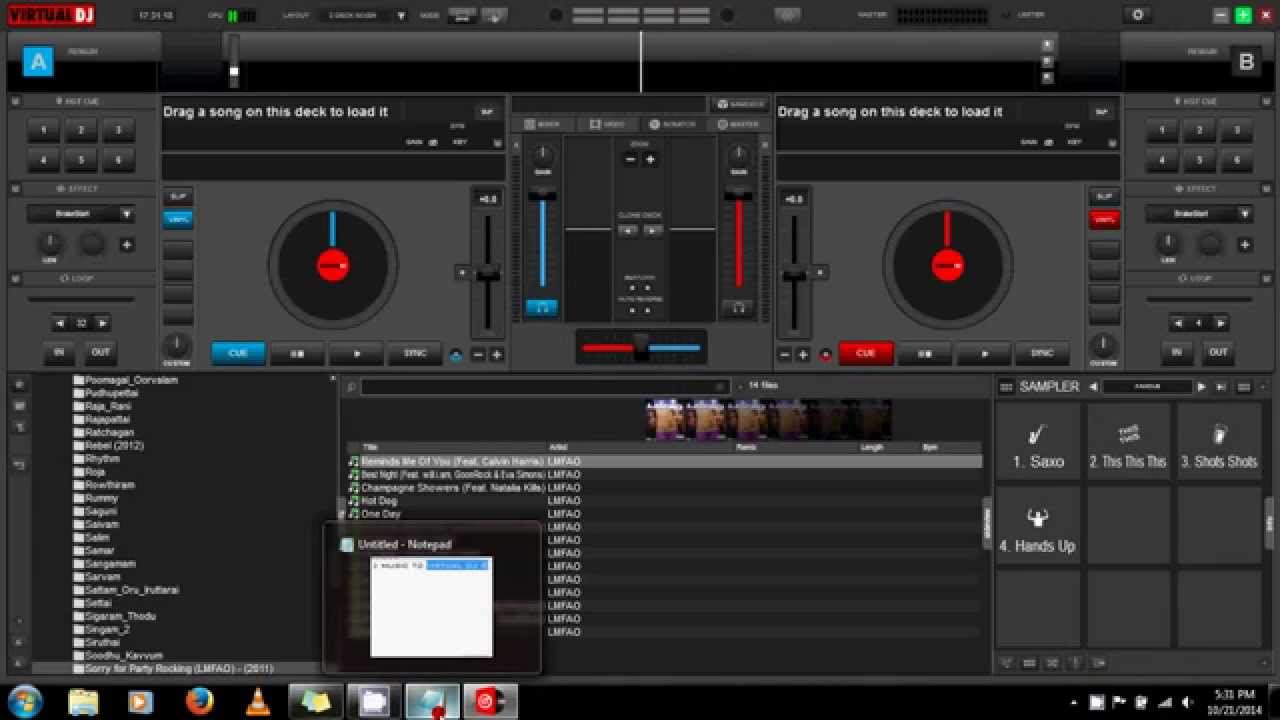Switch to the Scratch mixer tab
1280x720 pixels.
click(674, 124)
